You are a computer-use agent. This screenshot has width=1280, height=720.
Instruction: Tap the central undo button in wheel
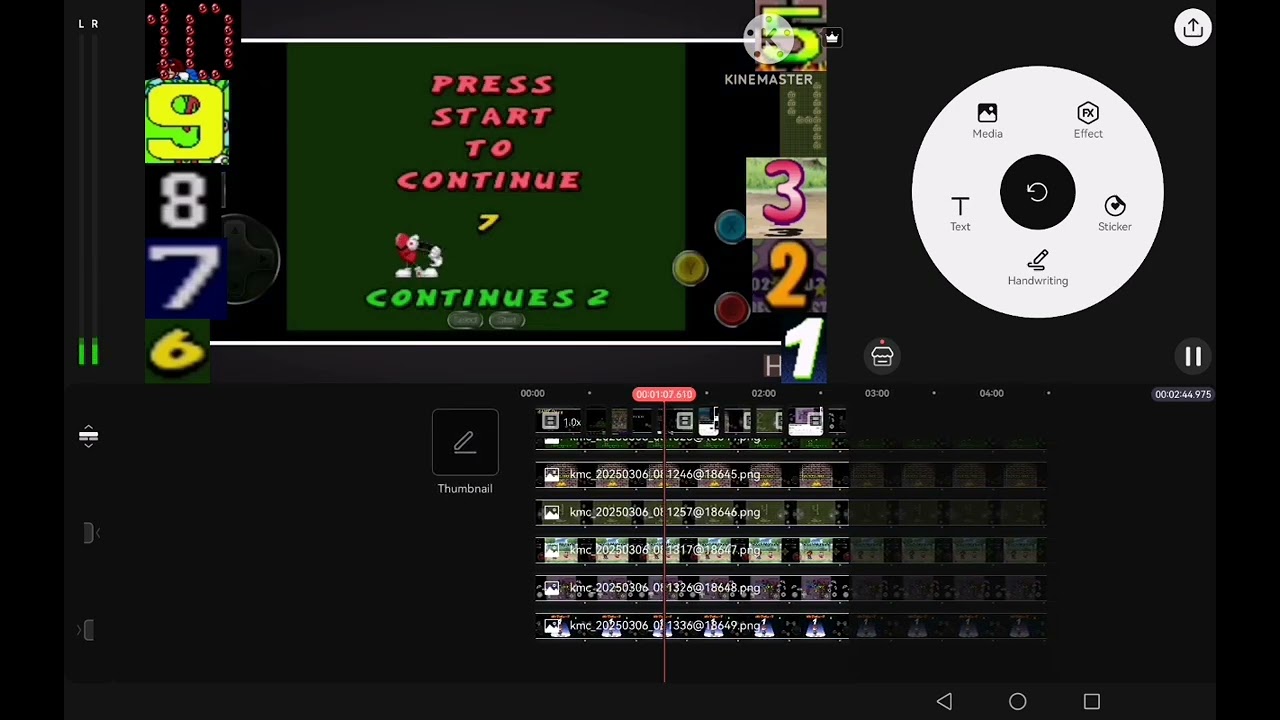tap(1038, 192)
